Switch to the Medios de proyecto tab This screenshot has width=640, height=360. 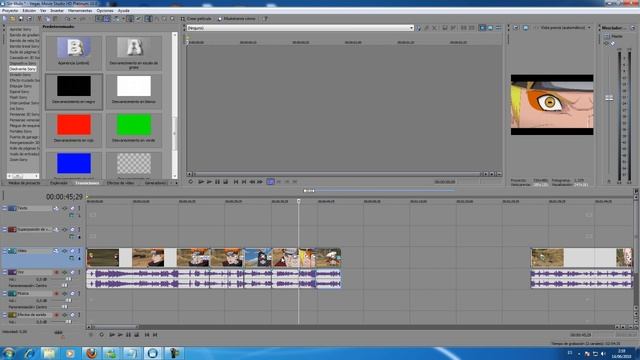click(24, 183)
